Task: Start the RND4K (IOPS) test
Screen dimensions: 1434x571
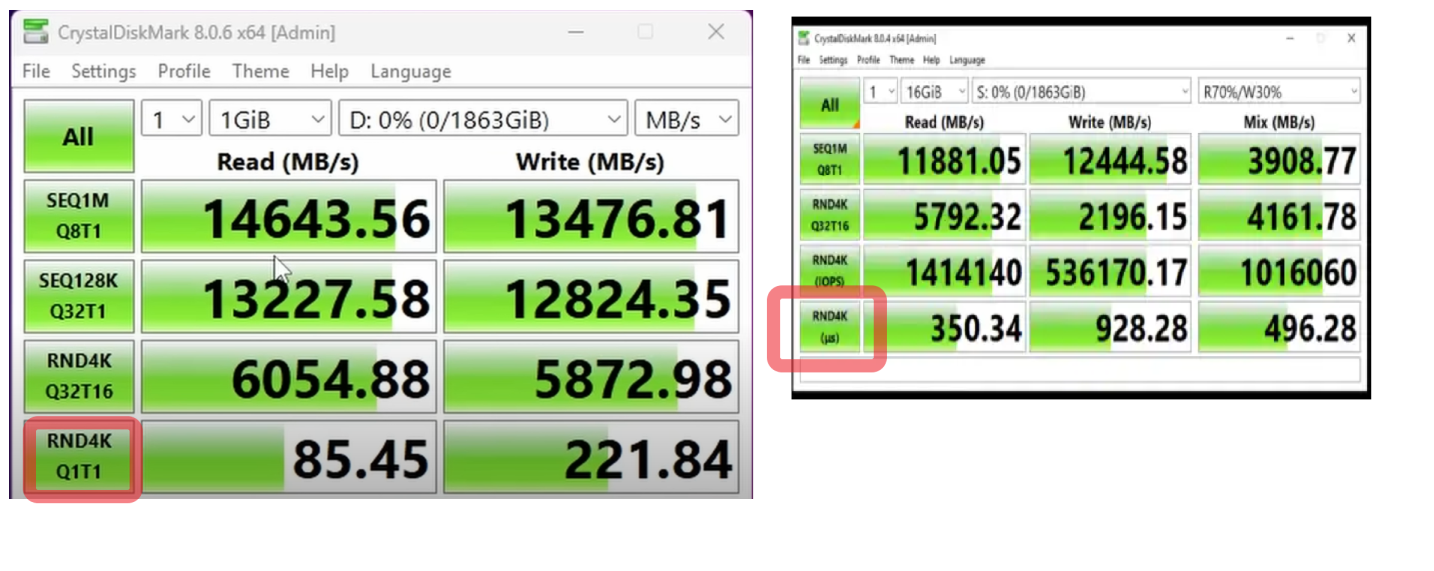Action: click(830, 270)
